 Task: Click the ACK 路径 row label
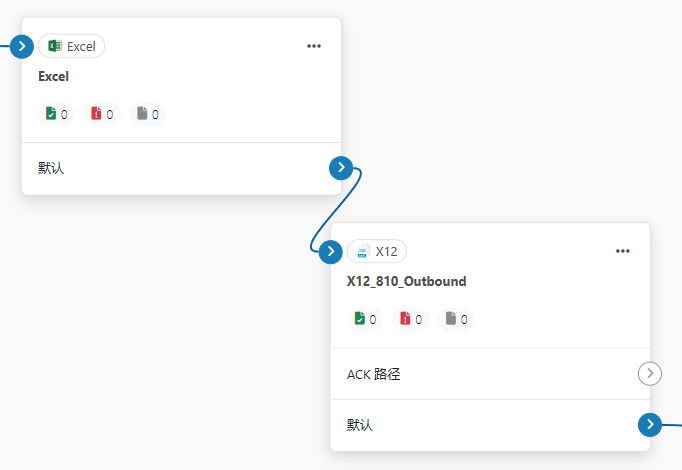(374, 374)
